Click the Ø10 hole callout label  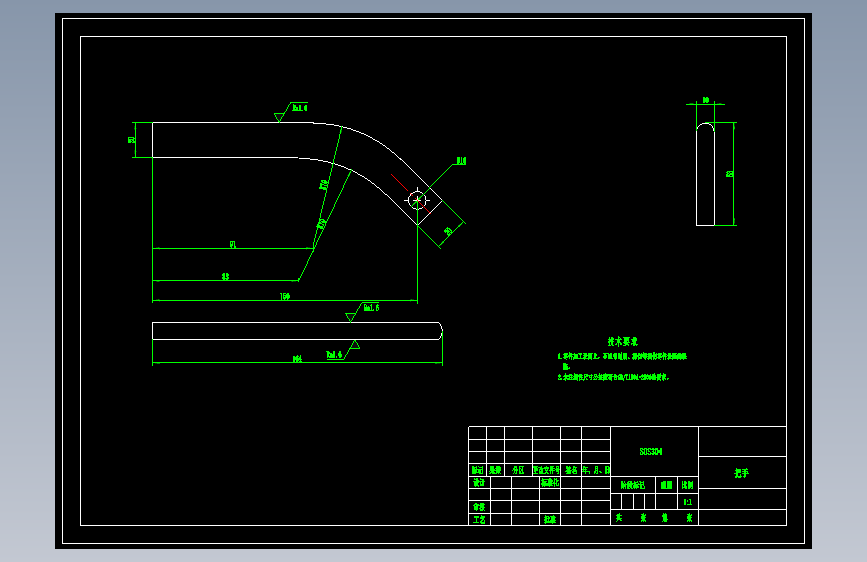pos(461,161)
